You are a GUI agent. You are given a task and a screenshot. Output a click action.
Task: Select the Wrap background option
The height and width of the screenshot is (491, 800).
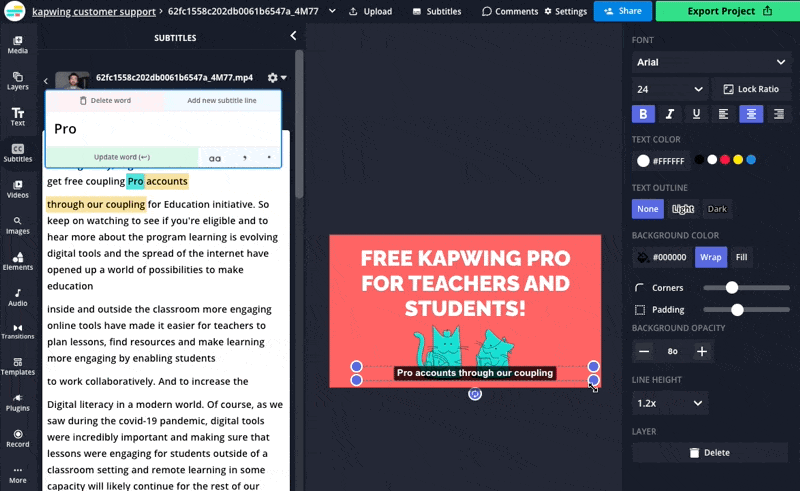(x=710, y=257)
